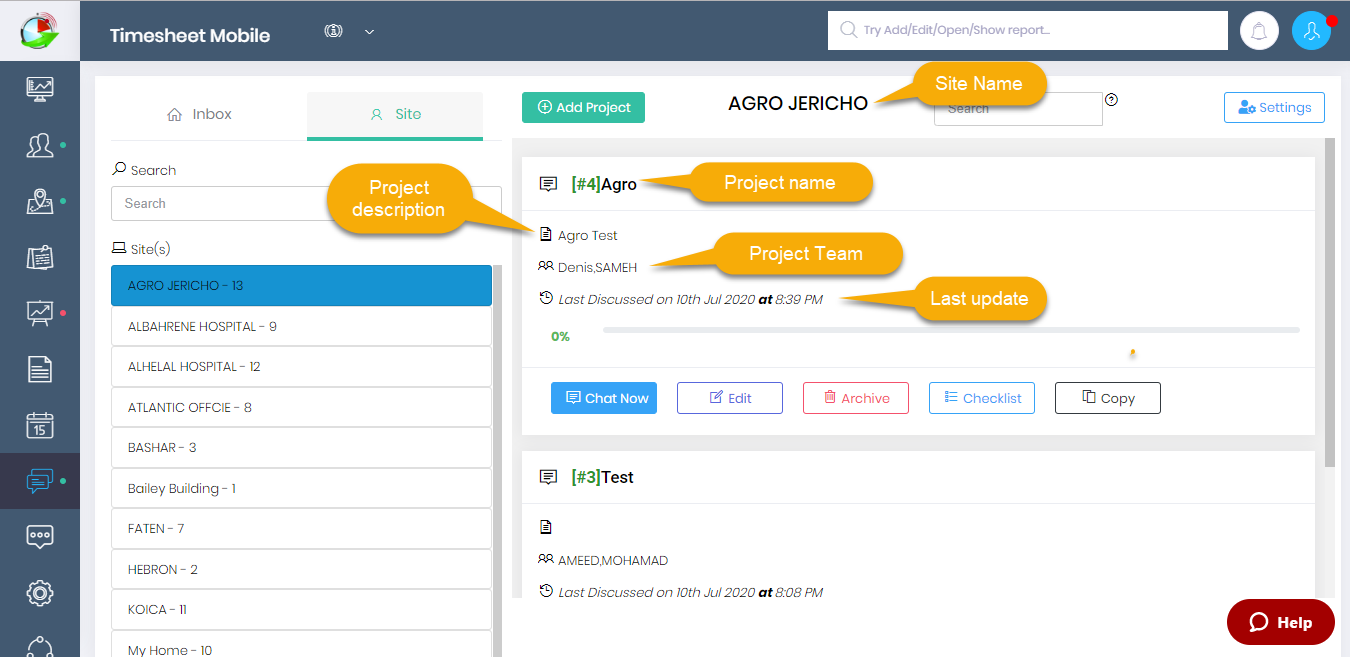
Task: Select site FATEN - 7
Action: coord(301,529)
